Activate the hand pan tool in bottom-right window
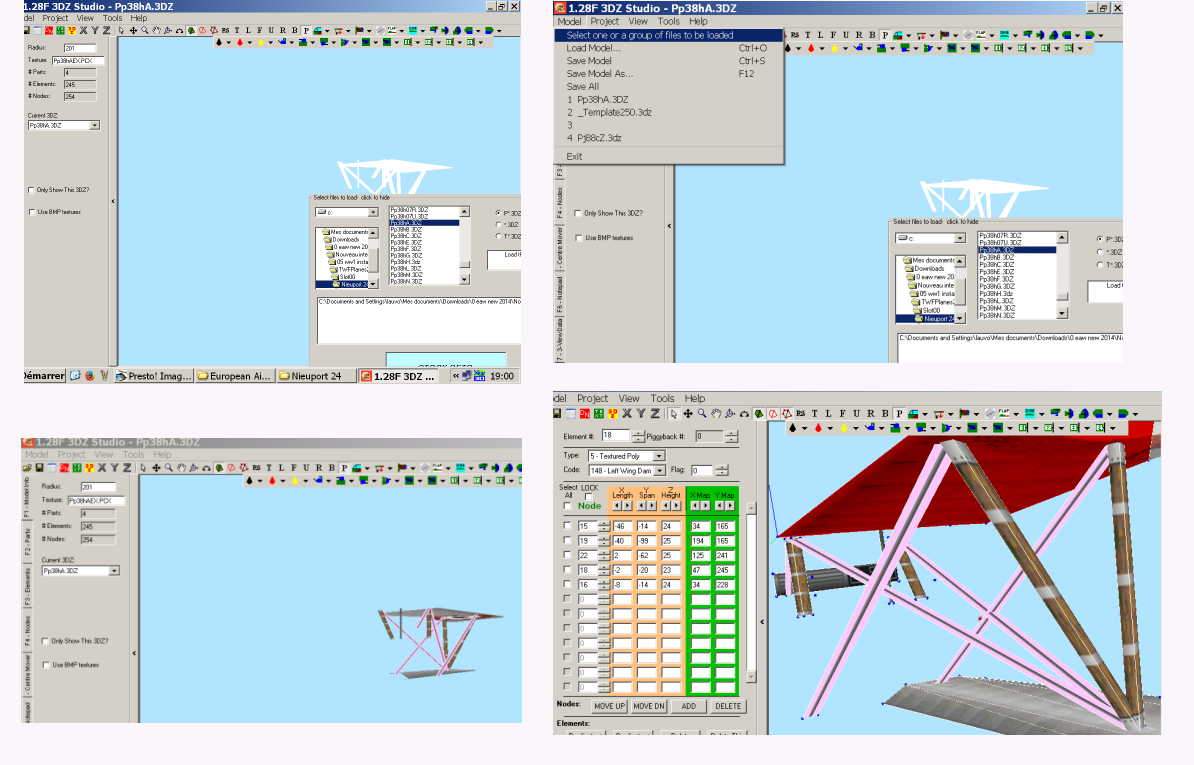This screenshot has width=1194, height=765. (x=716, y=413)
